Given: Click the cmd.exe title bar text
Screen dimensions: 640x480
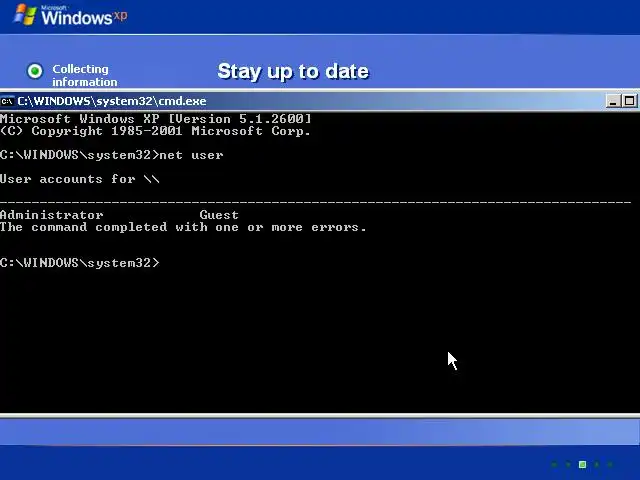Looking at the screenshot, I should coord(112,101).
